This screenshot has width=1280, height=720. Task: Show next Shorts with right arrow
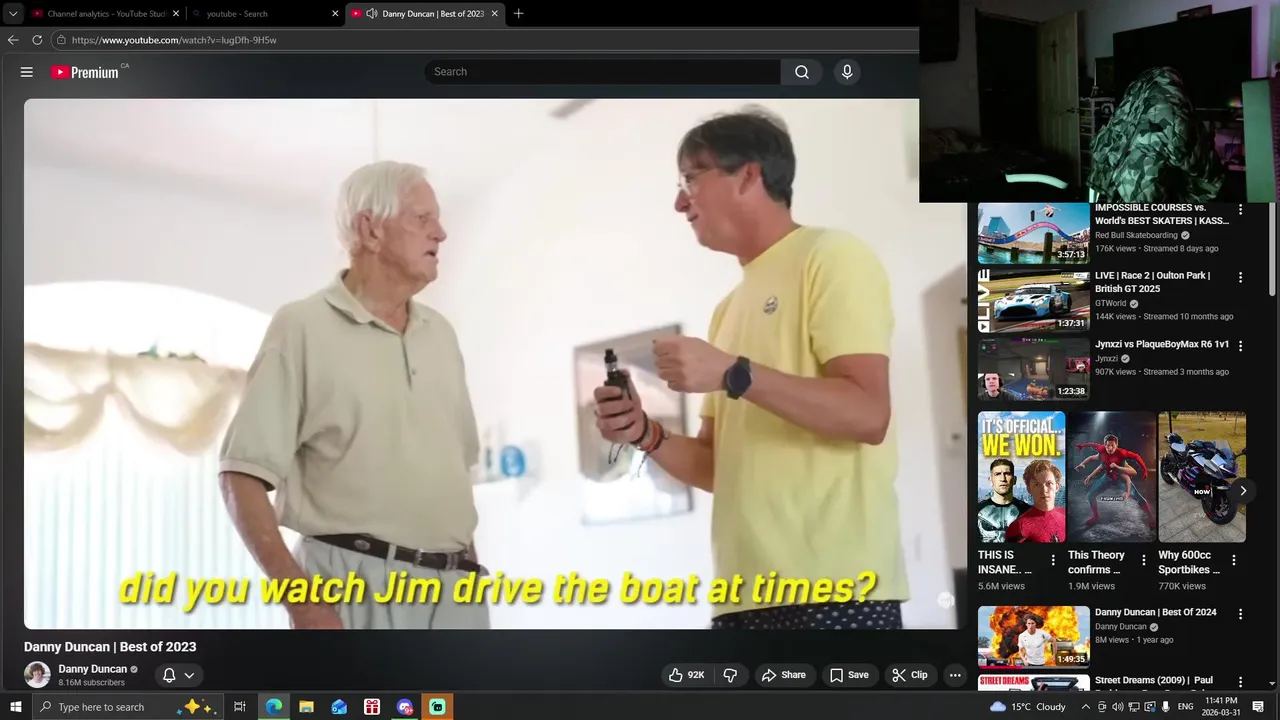tap(1243, 491)
